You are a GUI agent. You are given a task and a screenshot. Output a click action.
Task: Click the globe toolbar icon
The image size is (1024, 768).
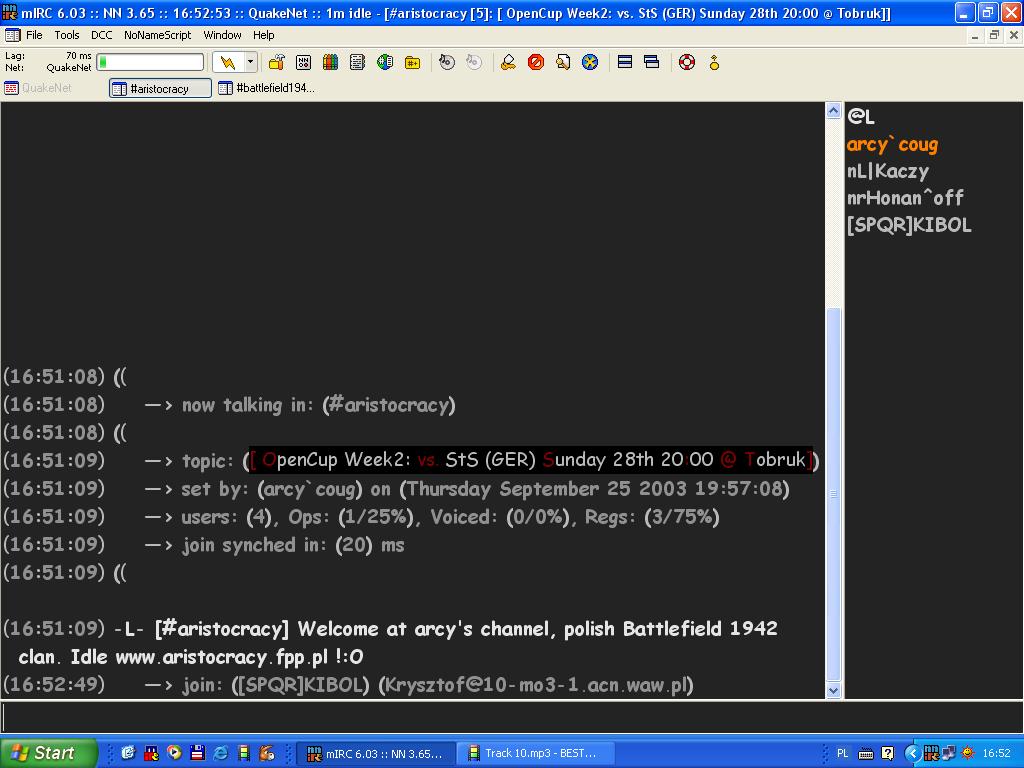click(x=385, y=62)
